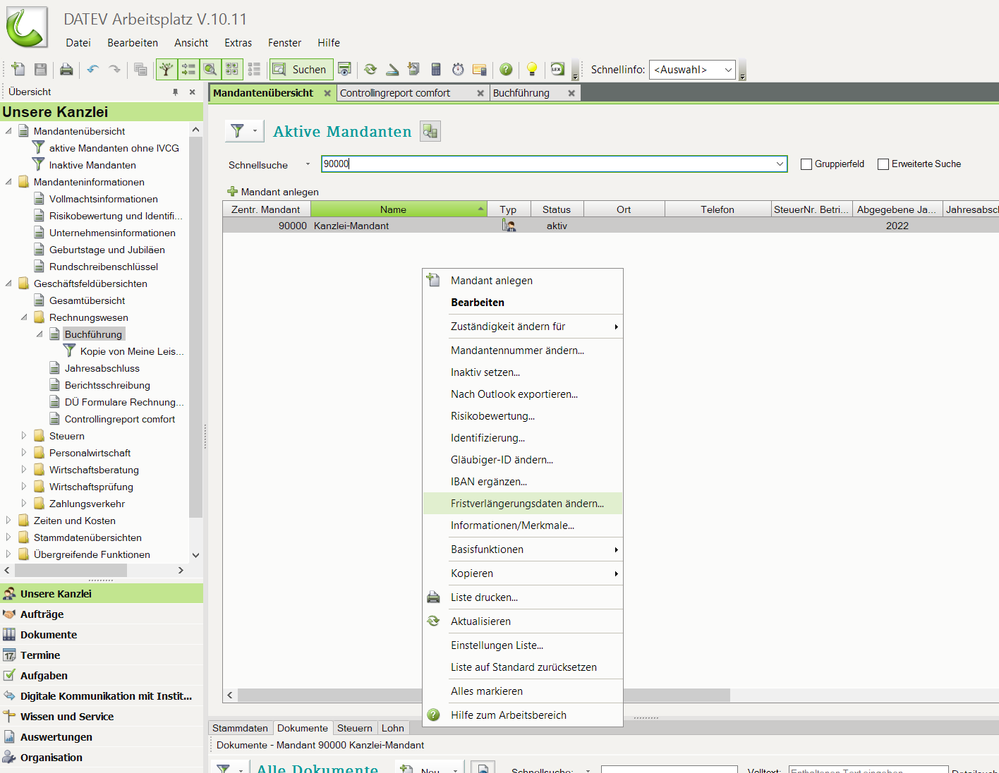999x773 pixels.
Task: Choose Mandant anlegen in context menu
Action: click(523, 280)
